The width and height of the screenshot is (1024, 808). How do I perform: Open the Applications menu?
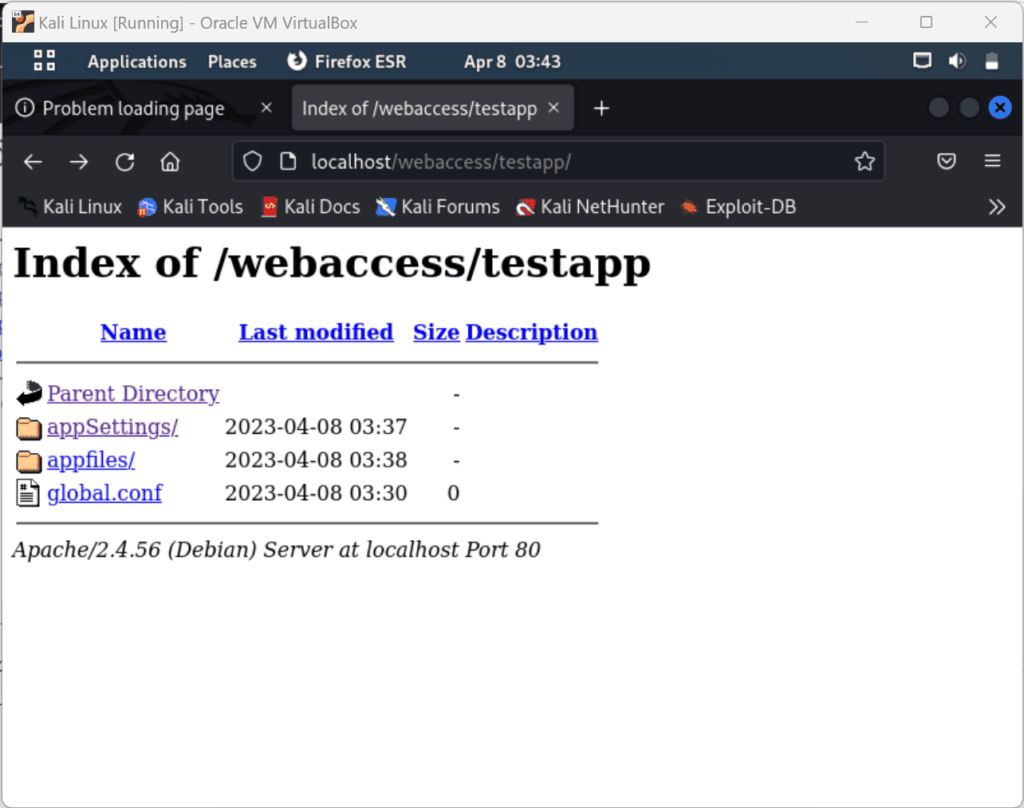click(136, 62)
